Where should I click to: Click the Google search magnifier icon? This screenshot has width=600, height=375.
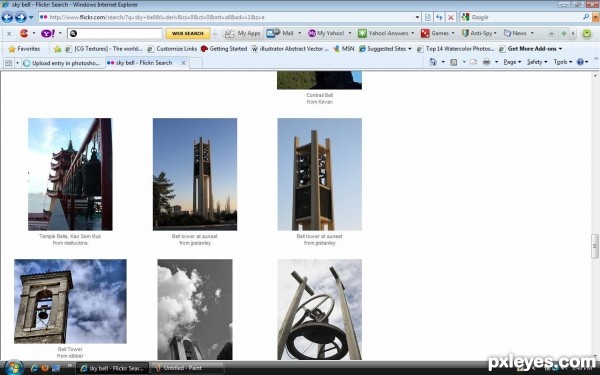586,17
